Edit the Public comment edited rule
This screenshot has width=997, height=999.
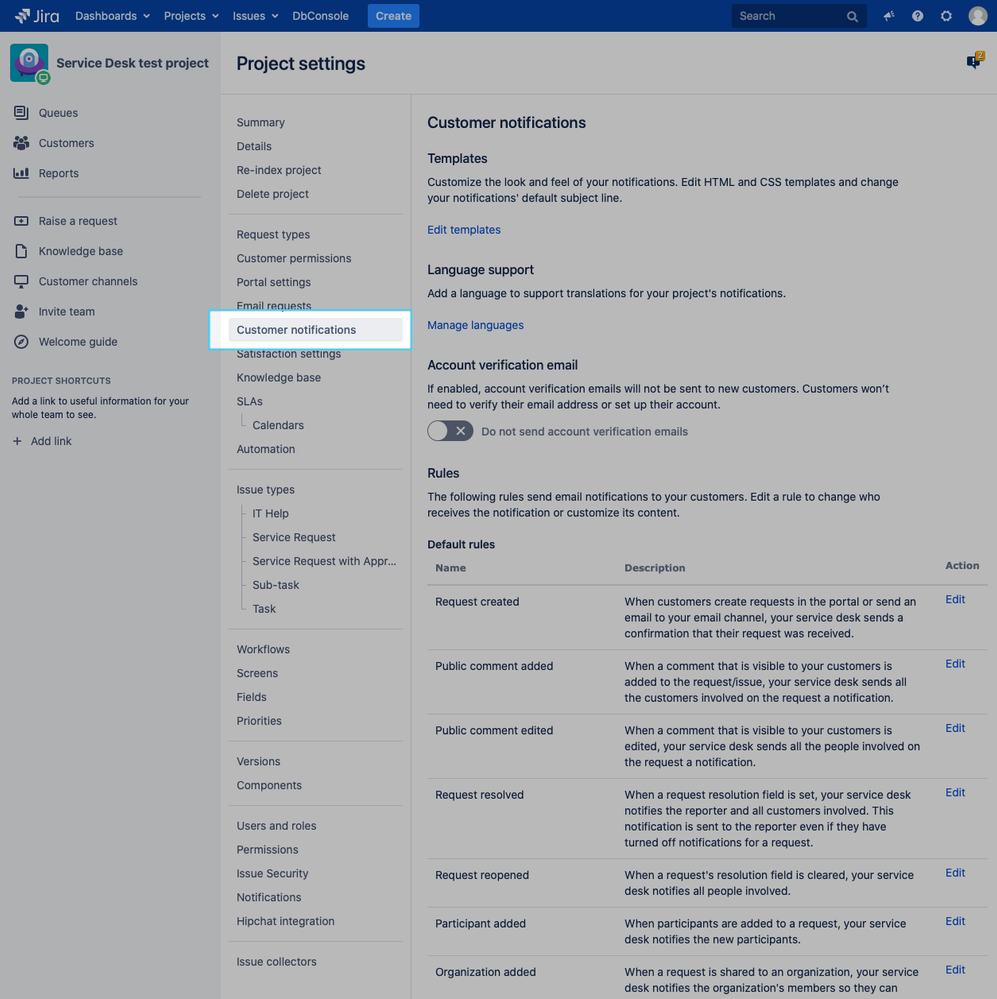pos(955,728)
